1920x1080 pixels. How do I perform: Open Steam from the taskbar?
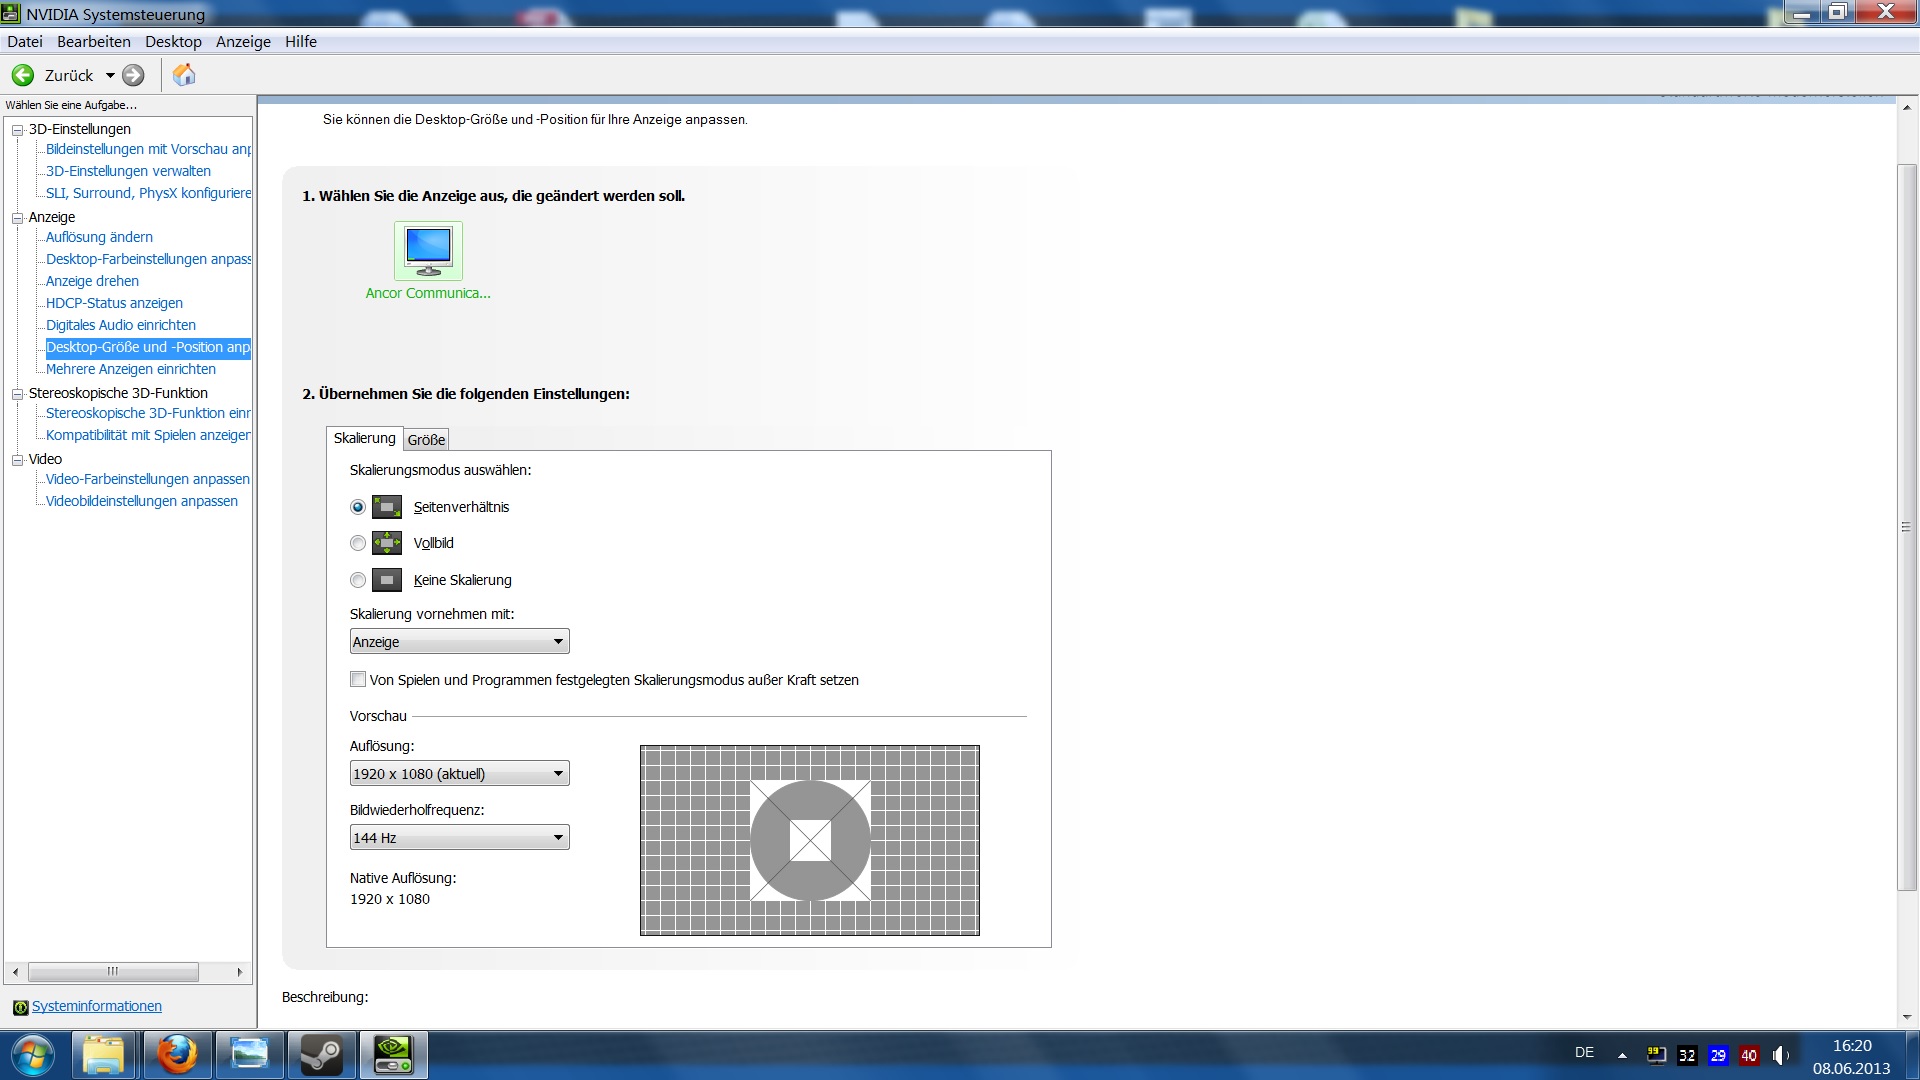point(322,1055)
